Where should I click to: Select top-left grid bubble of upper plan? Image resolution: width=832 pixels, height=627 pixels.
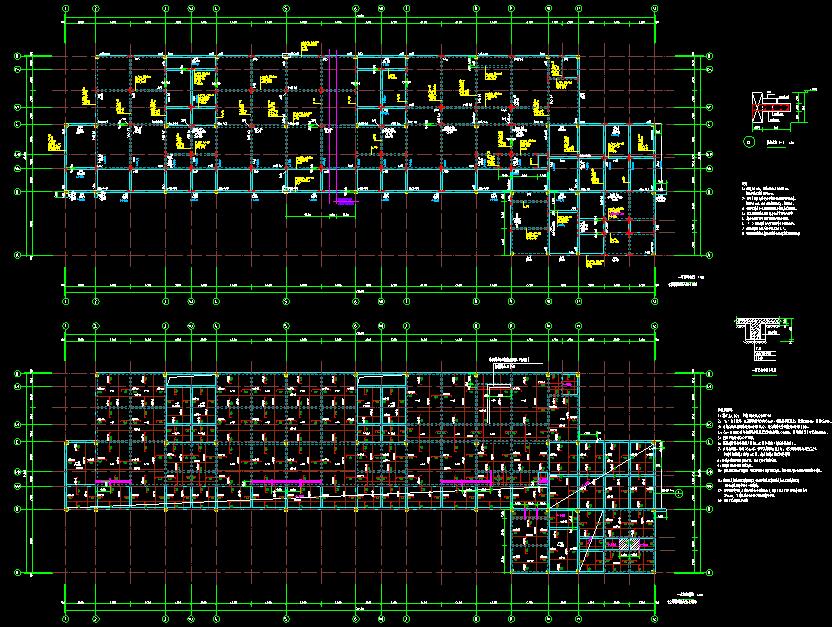(66, 7)
